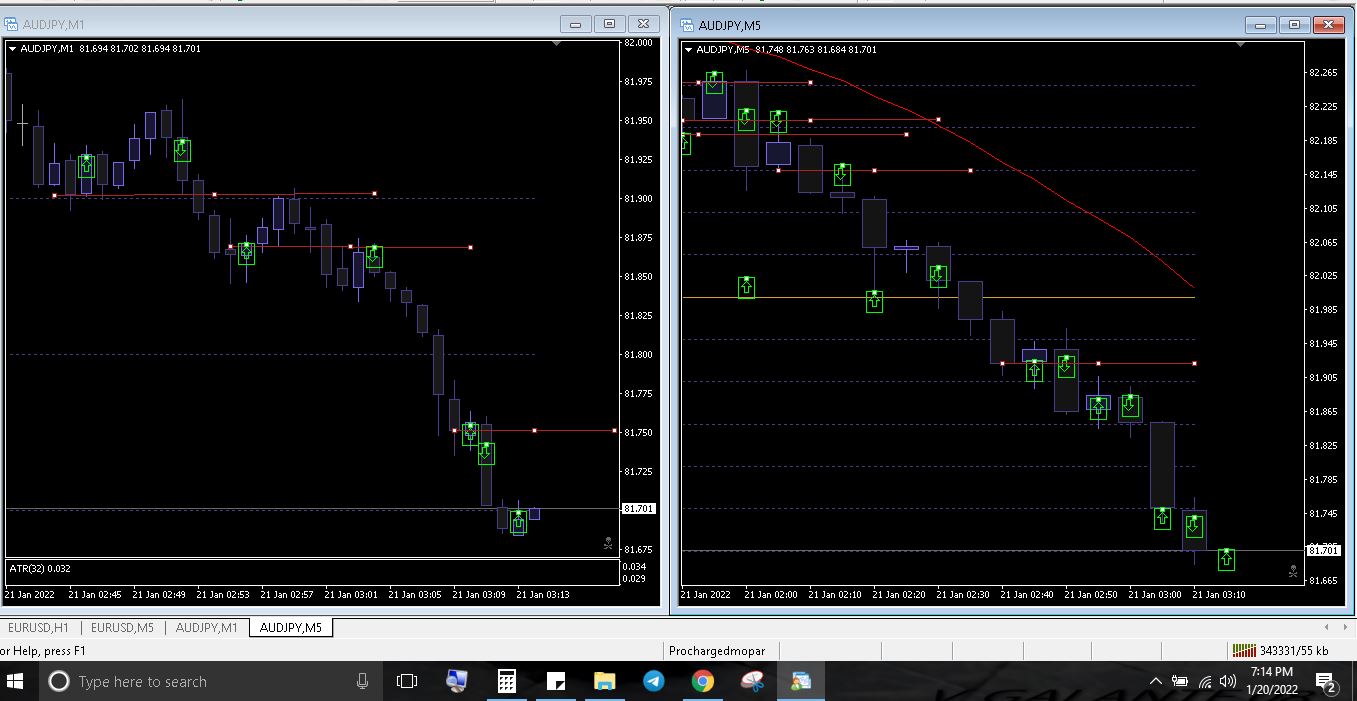Open Calculator from the taskbar

tap(507, 681)
